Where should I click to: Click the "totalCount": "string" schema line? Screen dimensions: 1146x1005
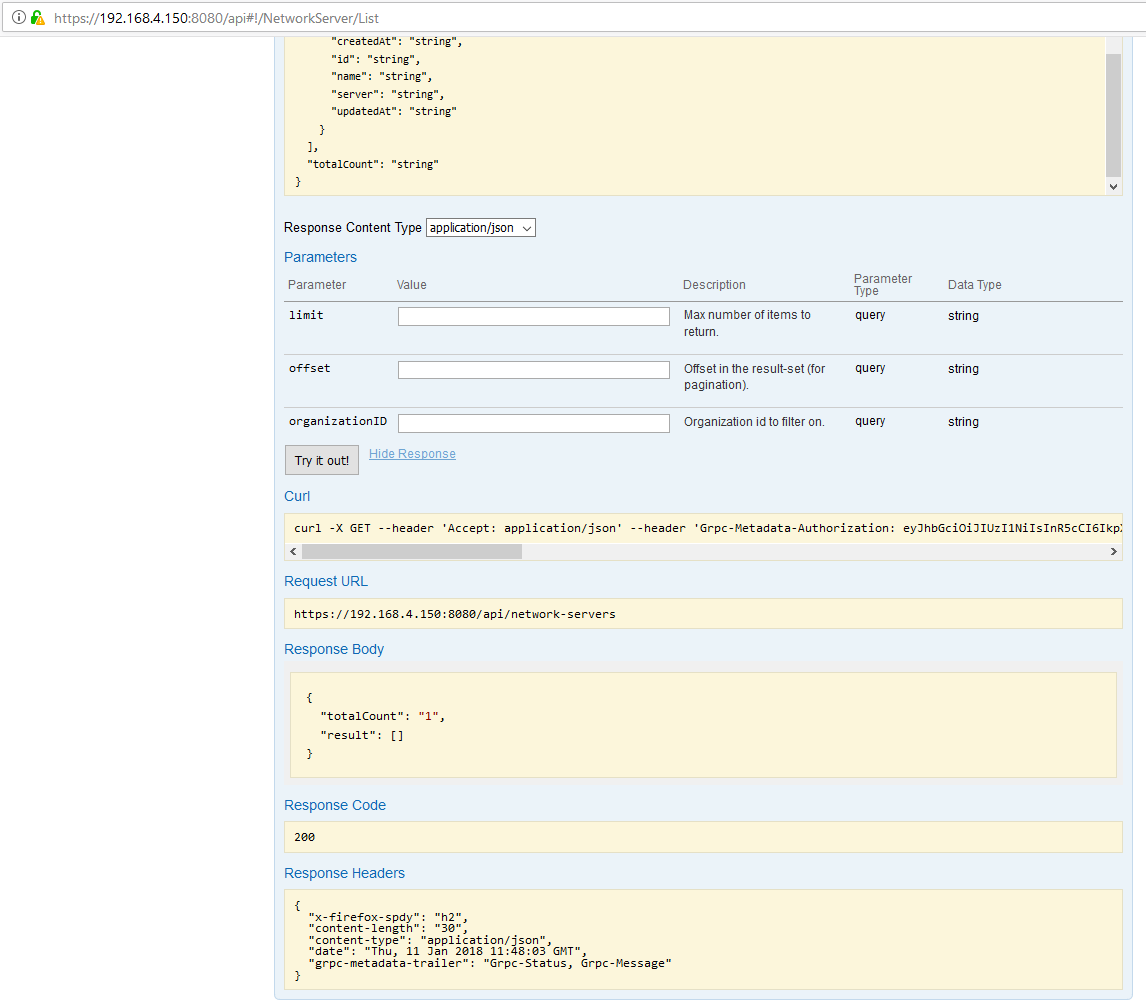click(373, 164)
